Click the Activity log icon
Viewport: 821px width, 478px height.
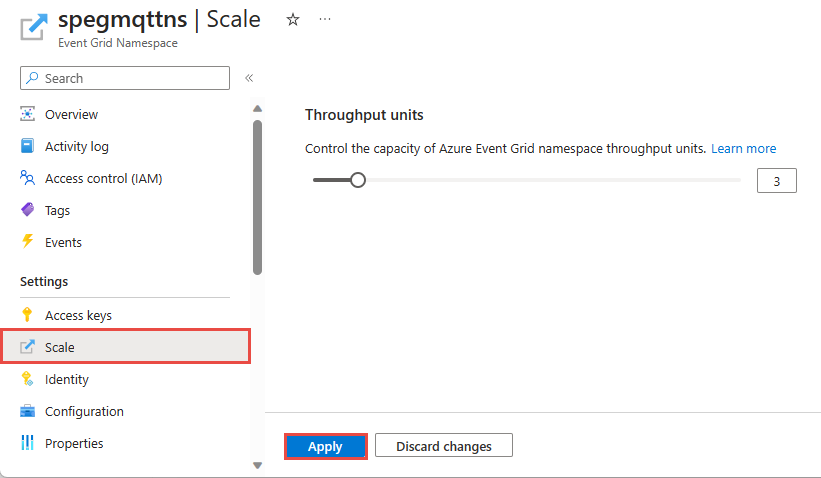click(x=28, y=146)
